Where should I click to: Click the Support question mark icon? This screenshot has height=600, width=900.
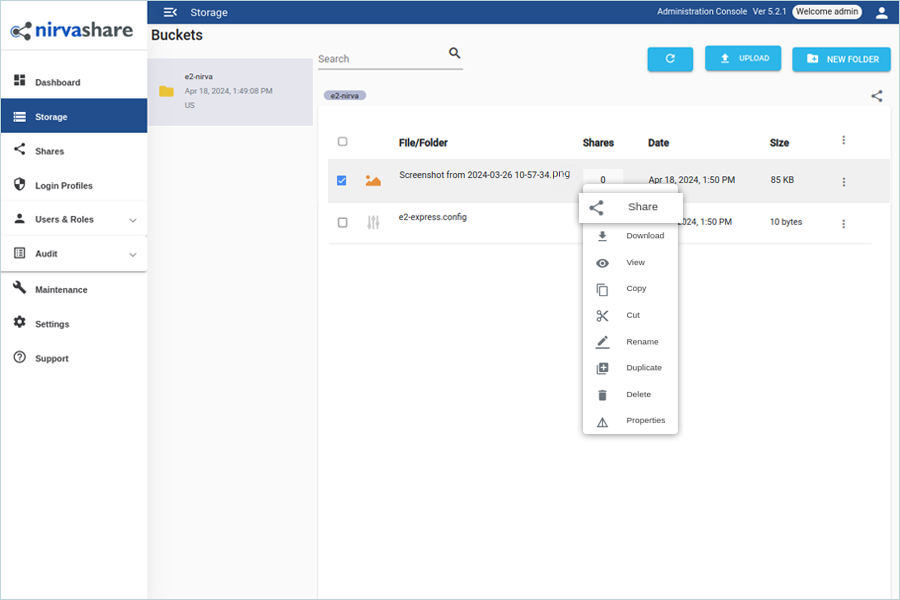20,357
